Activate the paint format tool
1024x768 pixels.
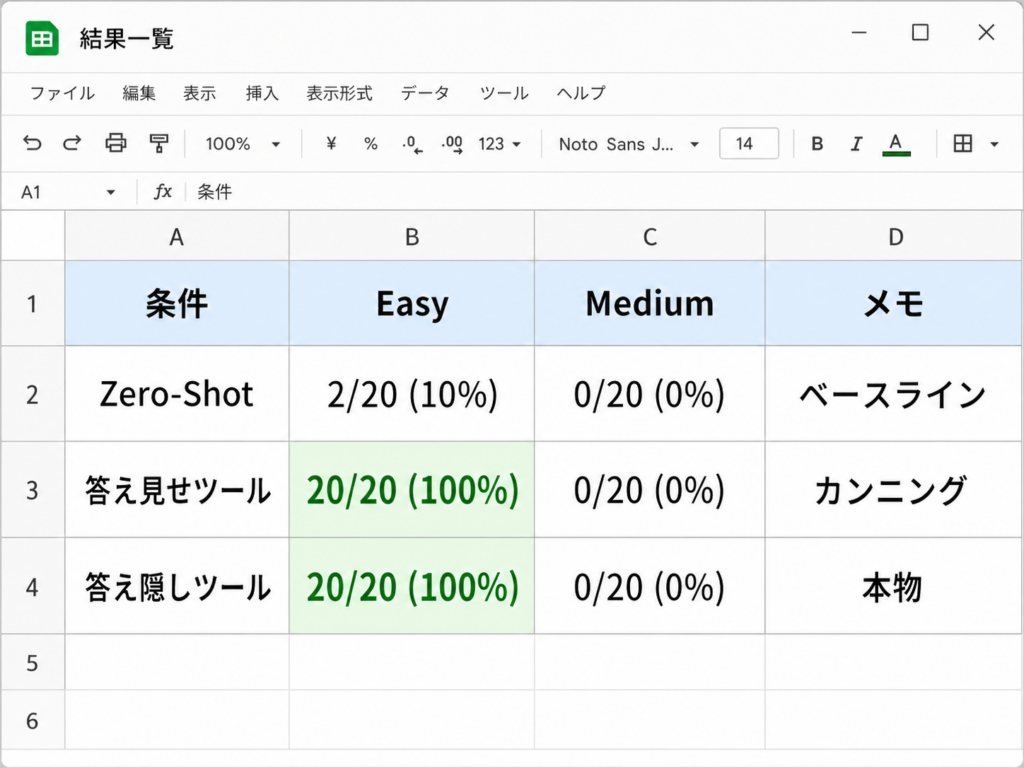[x=159, y=143]
